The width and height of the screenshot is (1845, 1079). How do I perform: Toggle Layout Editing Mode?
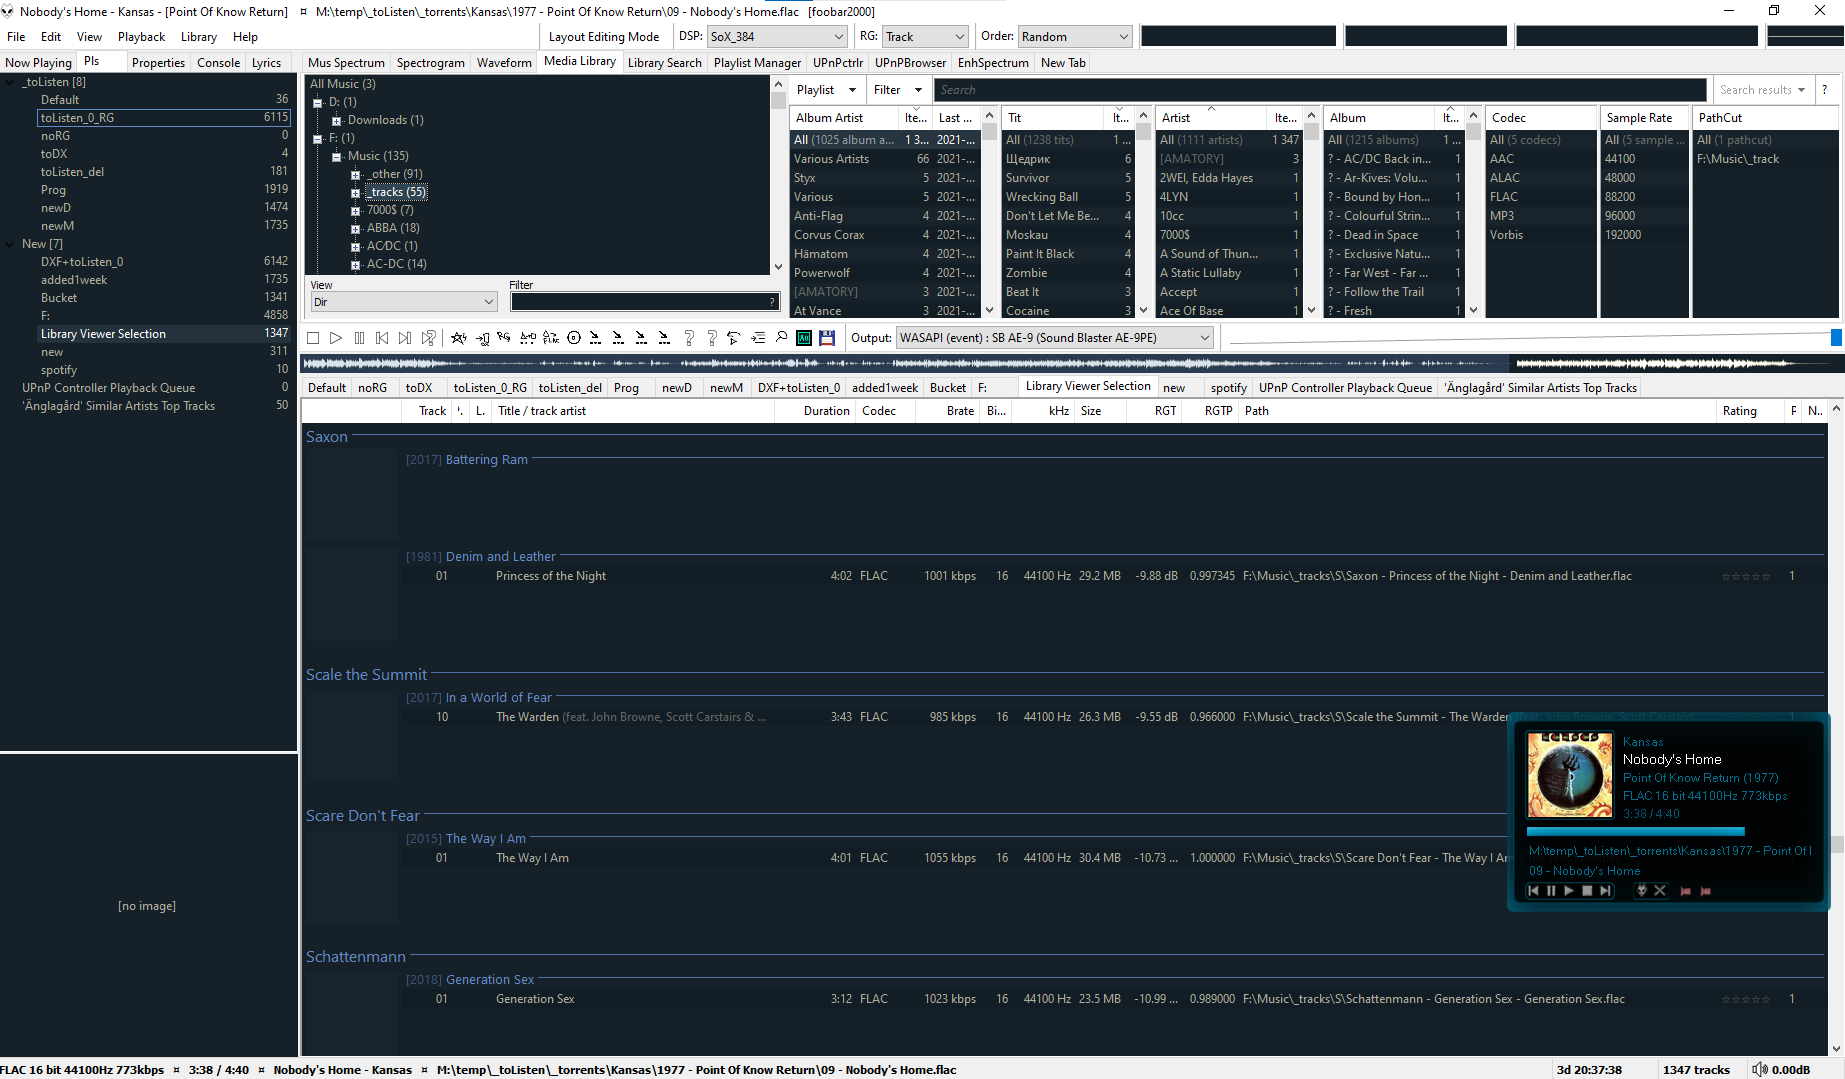604,37
